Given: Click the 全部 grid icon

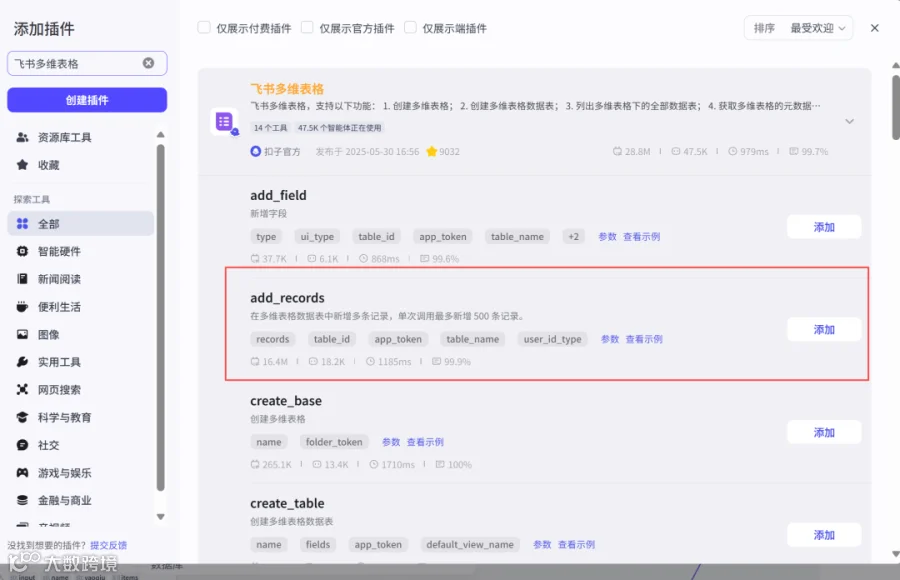Looking at the screenshot, I should click(22, 224).
